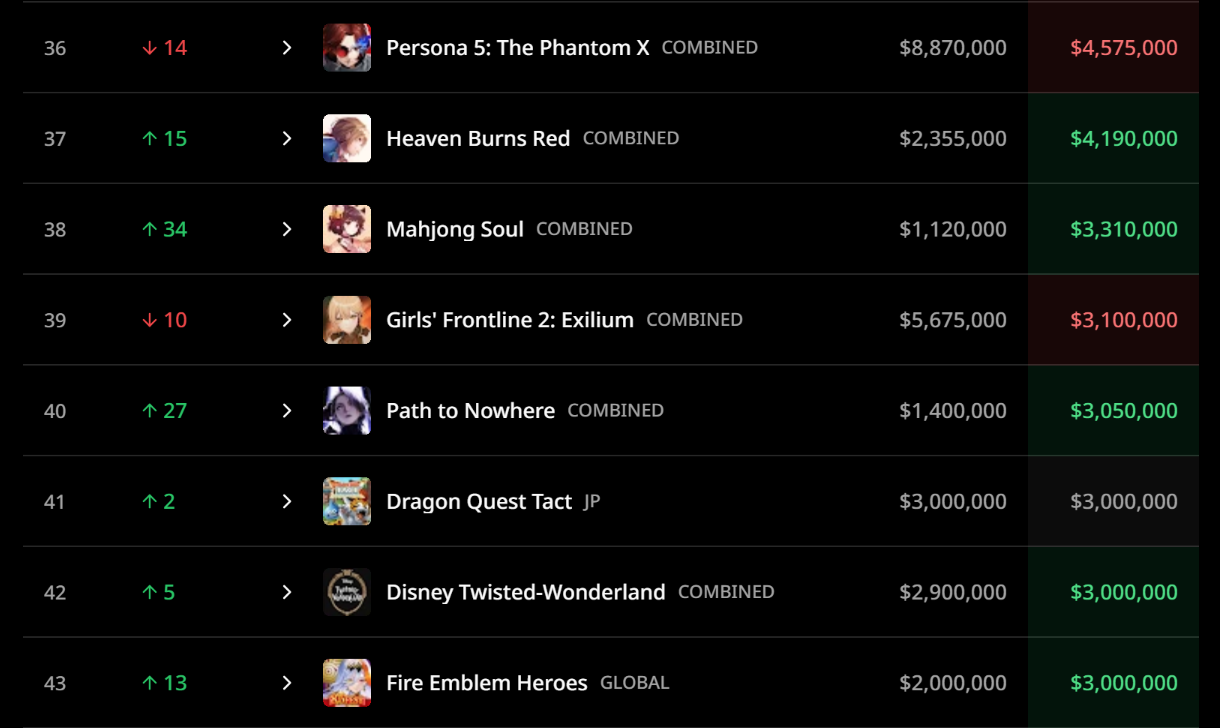Expand the Girls' Frontline 2: Exilium row chevron

[x=287, y=320]
